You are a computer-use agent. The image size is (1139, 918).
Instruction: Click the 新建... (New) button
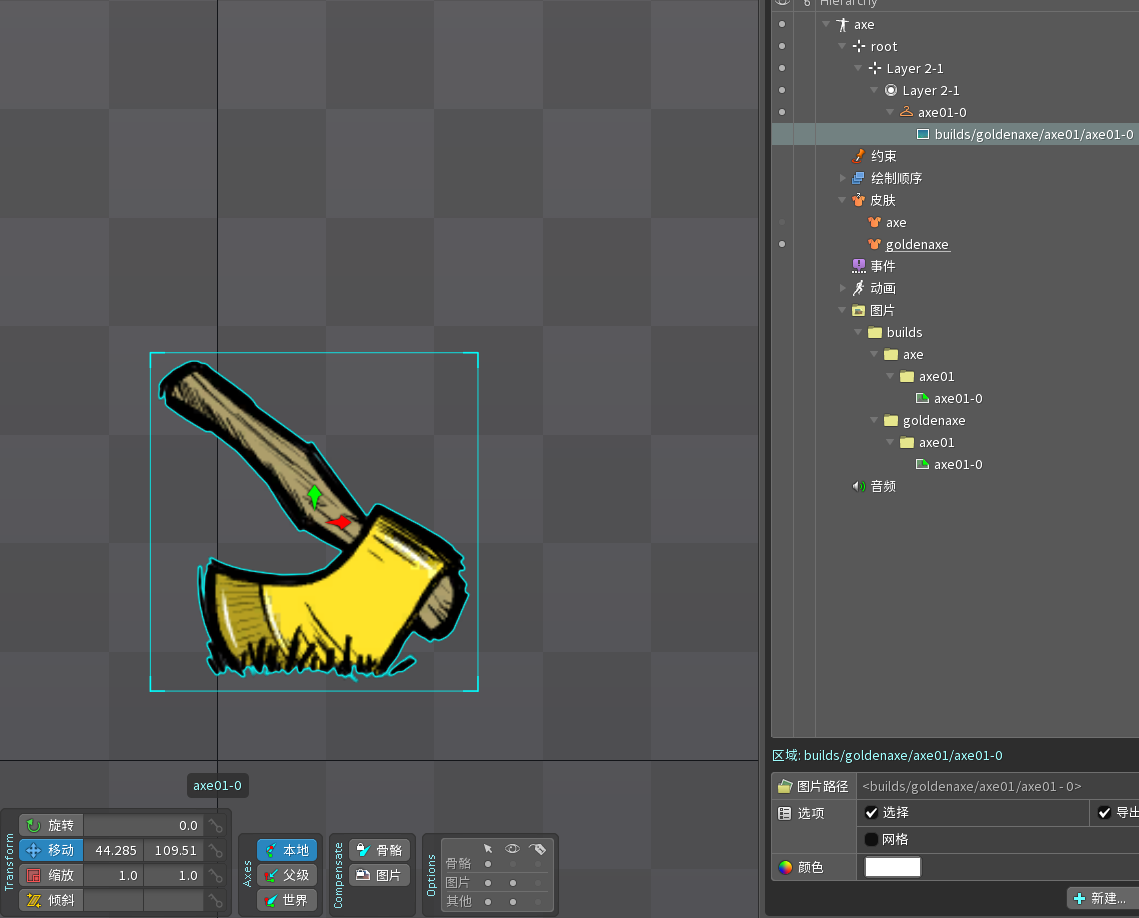[x=1100, y=898]
